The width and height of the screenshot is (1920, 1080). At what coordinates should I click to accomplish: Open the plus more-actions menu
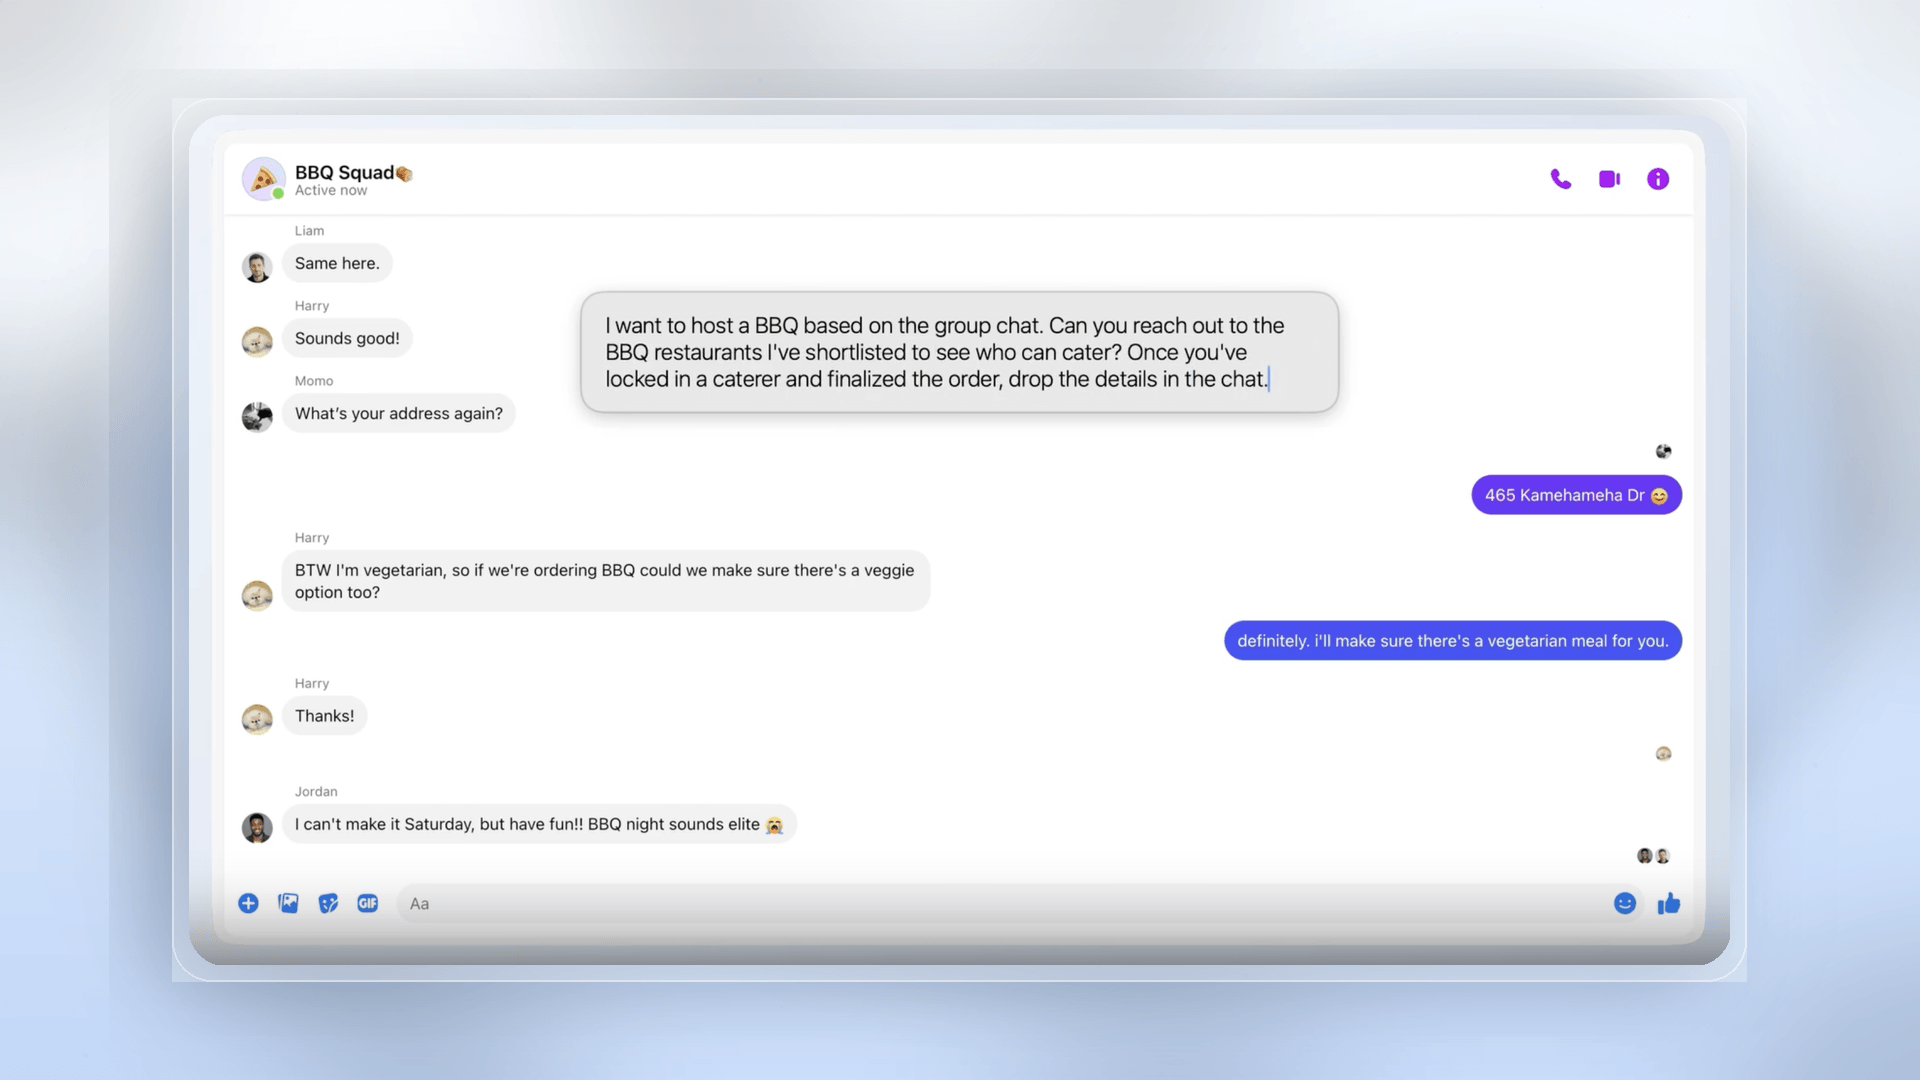point(248,903)
